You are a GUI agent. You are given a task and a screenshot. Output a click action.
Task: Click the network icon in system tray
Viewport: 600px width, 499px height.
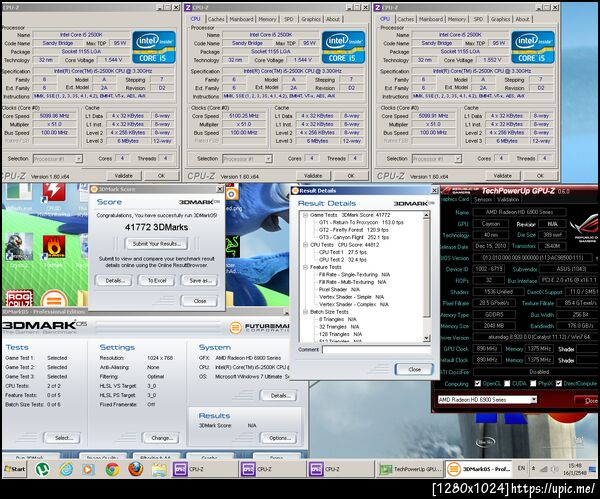(543, 469)
